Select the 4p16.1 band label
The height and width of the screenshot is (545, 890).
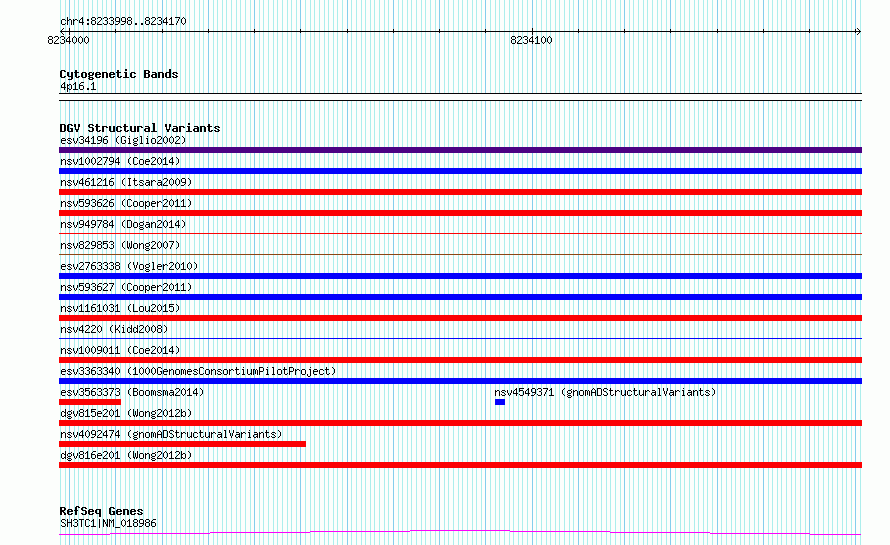click(x=78, y=87)
